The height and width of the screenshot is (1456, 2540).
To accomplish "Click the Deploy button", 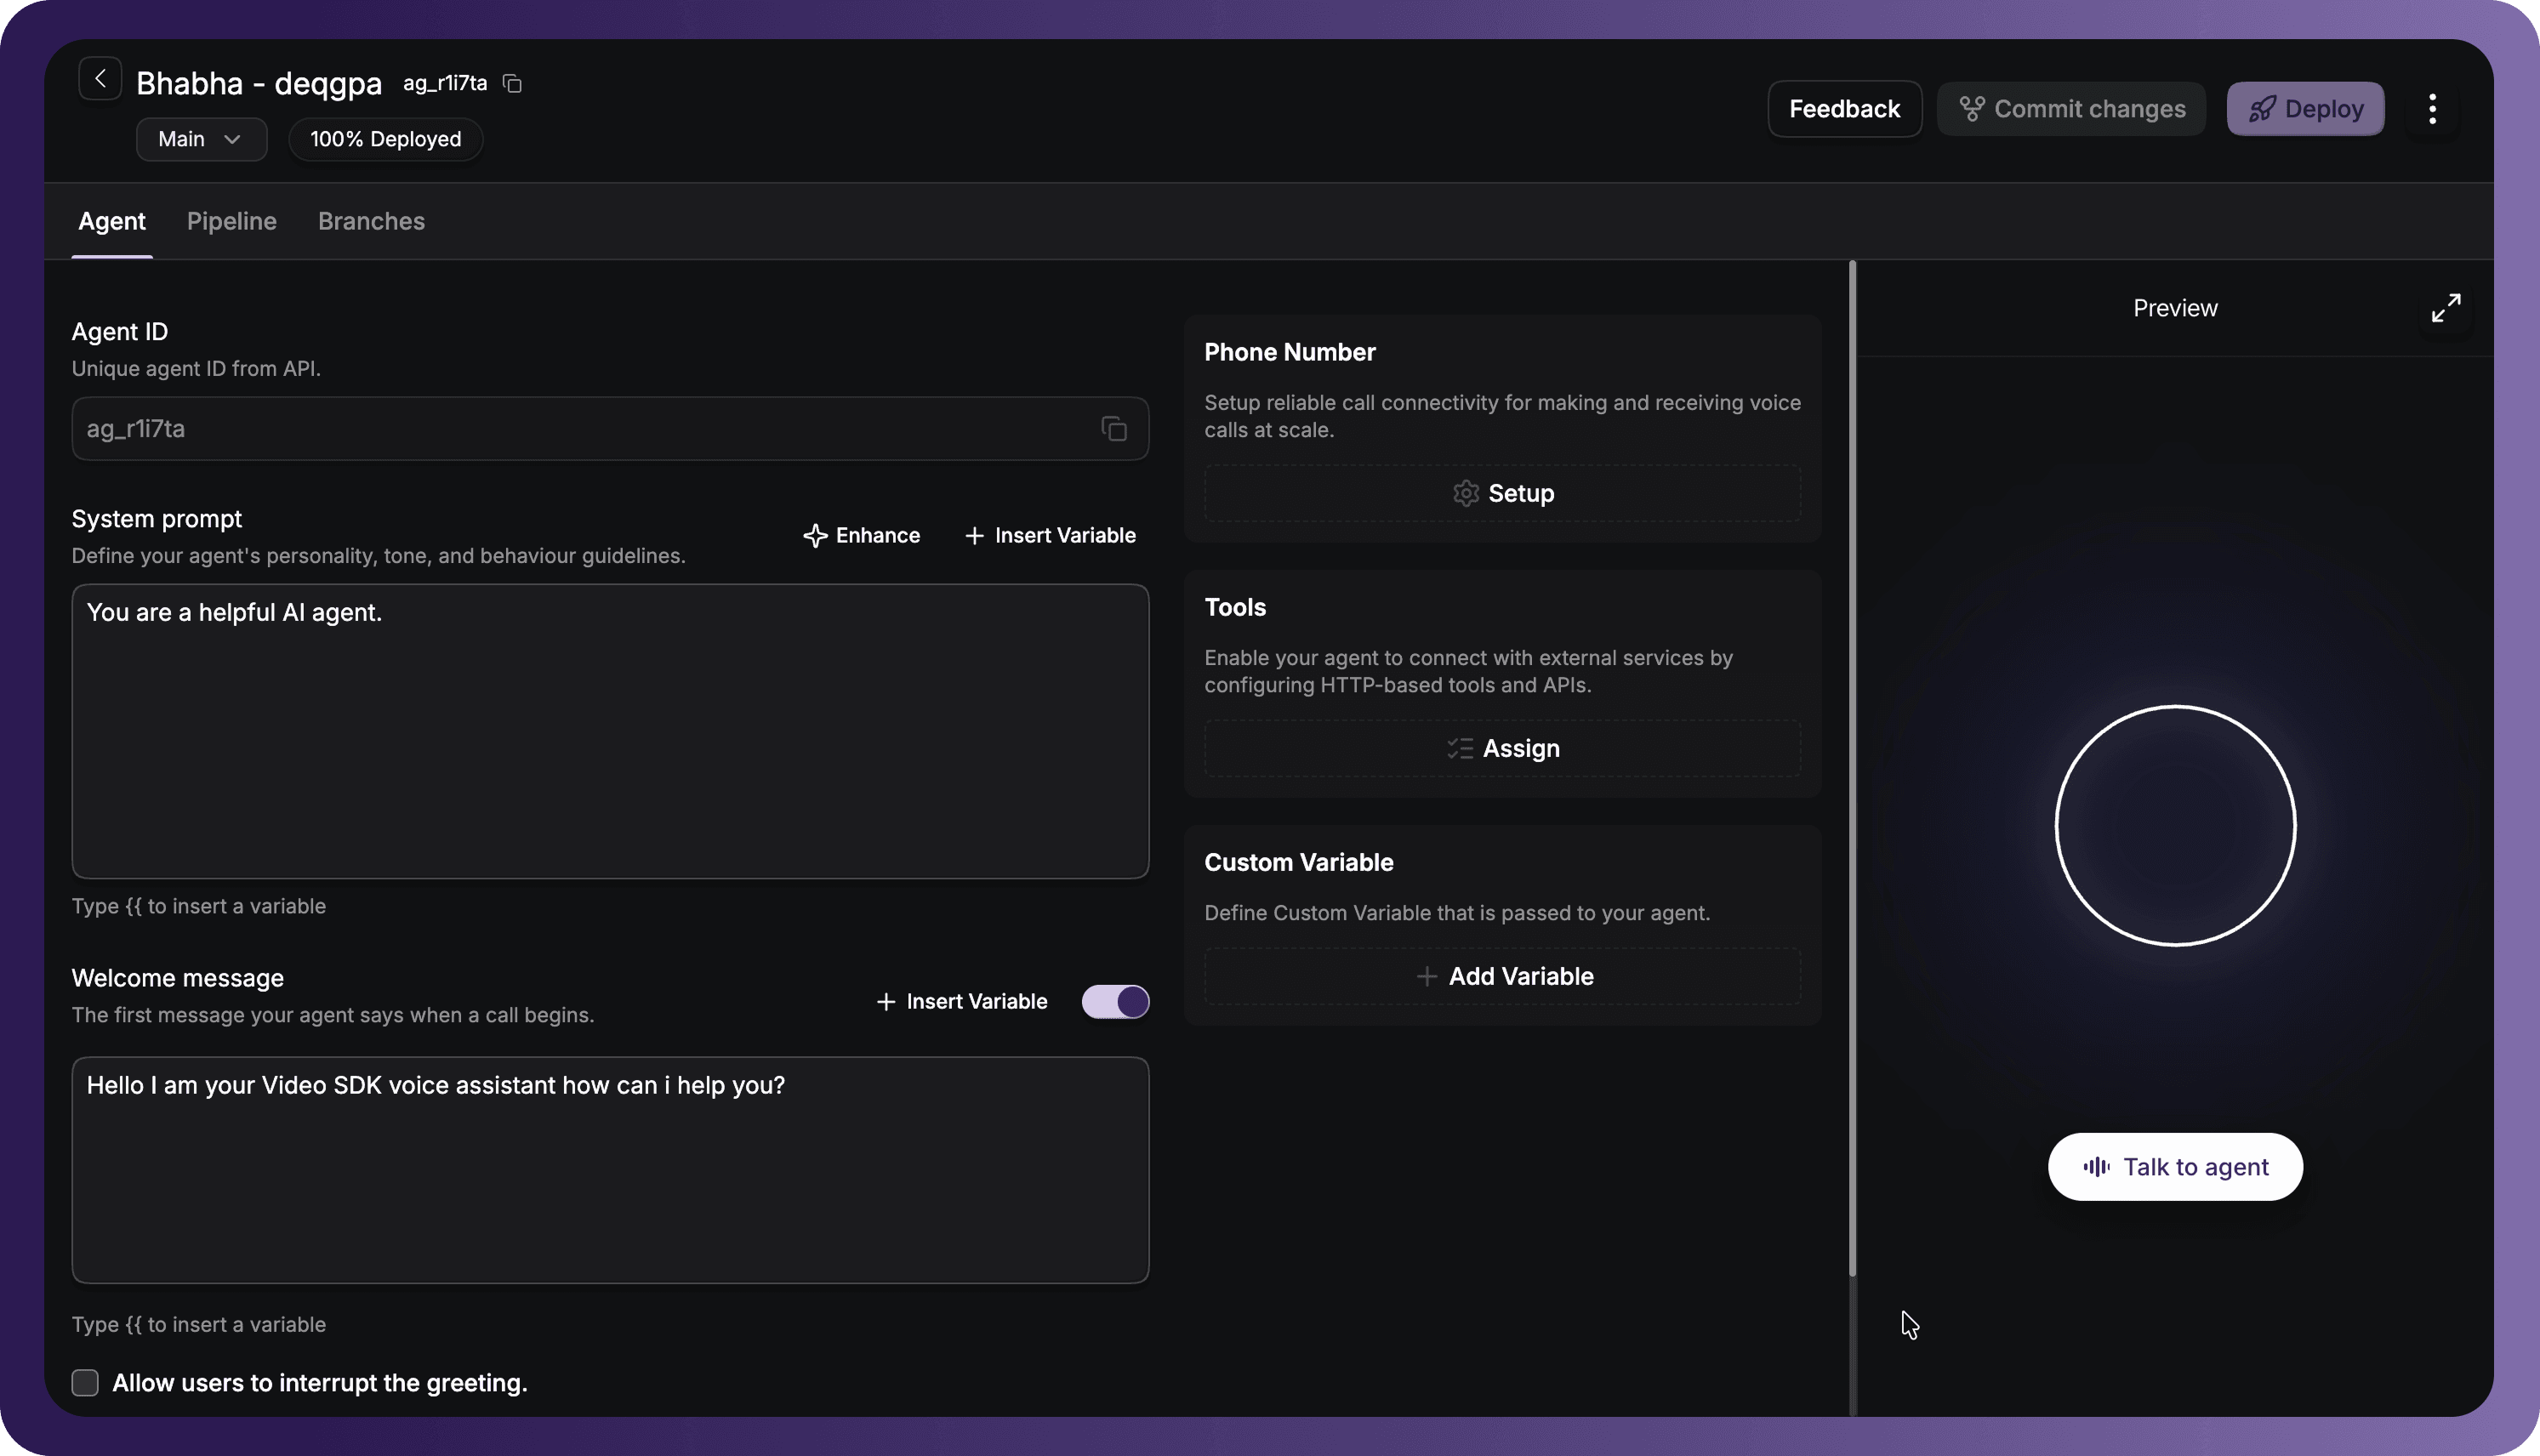I will coord(2305,109).
